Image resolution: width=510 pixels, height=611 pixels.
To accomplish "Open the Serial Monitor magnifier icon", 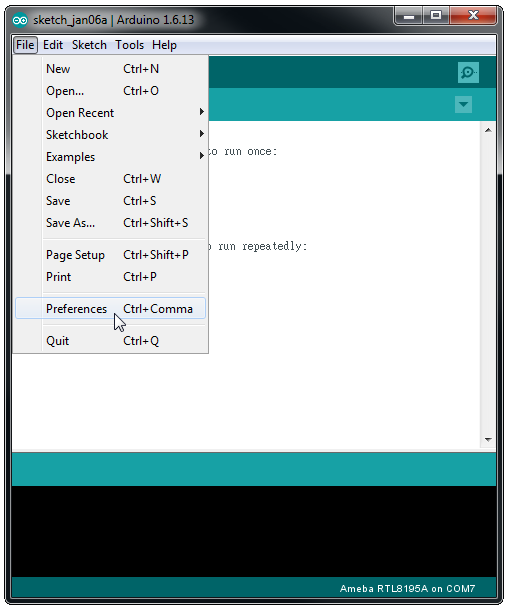I will [468, 72].
